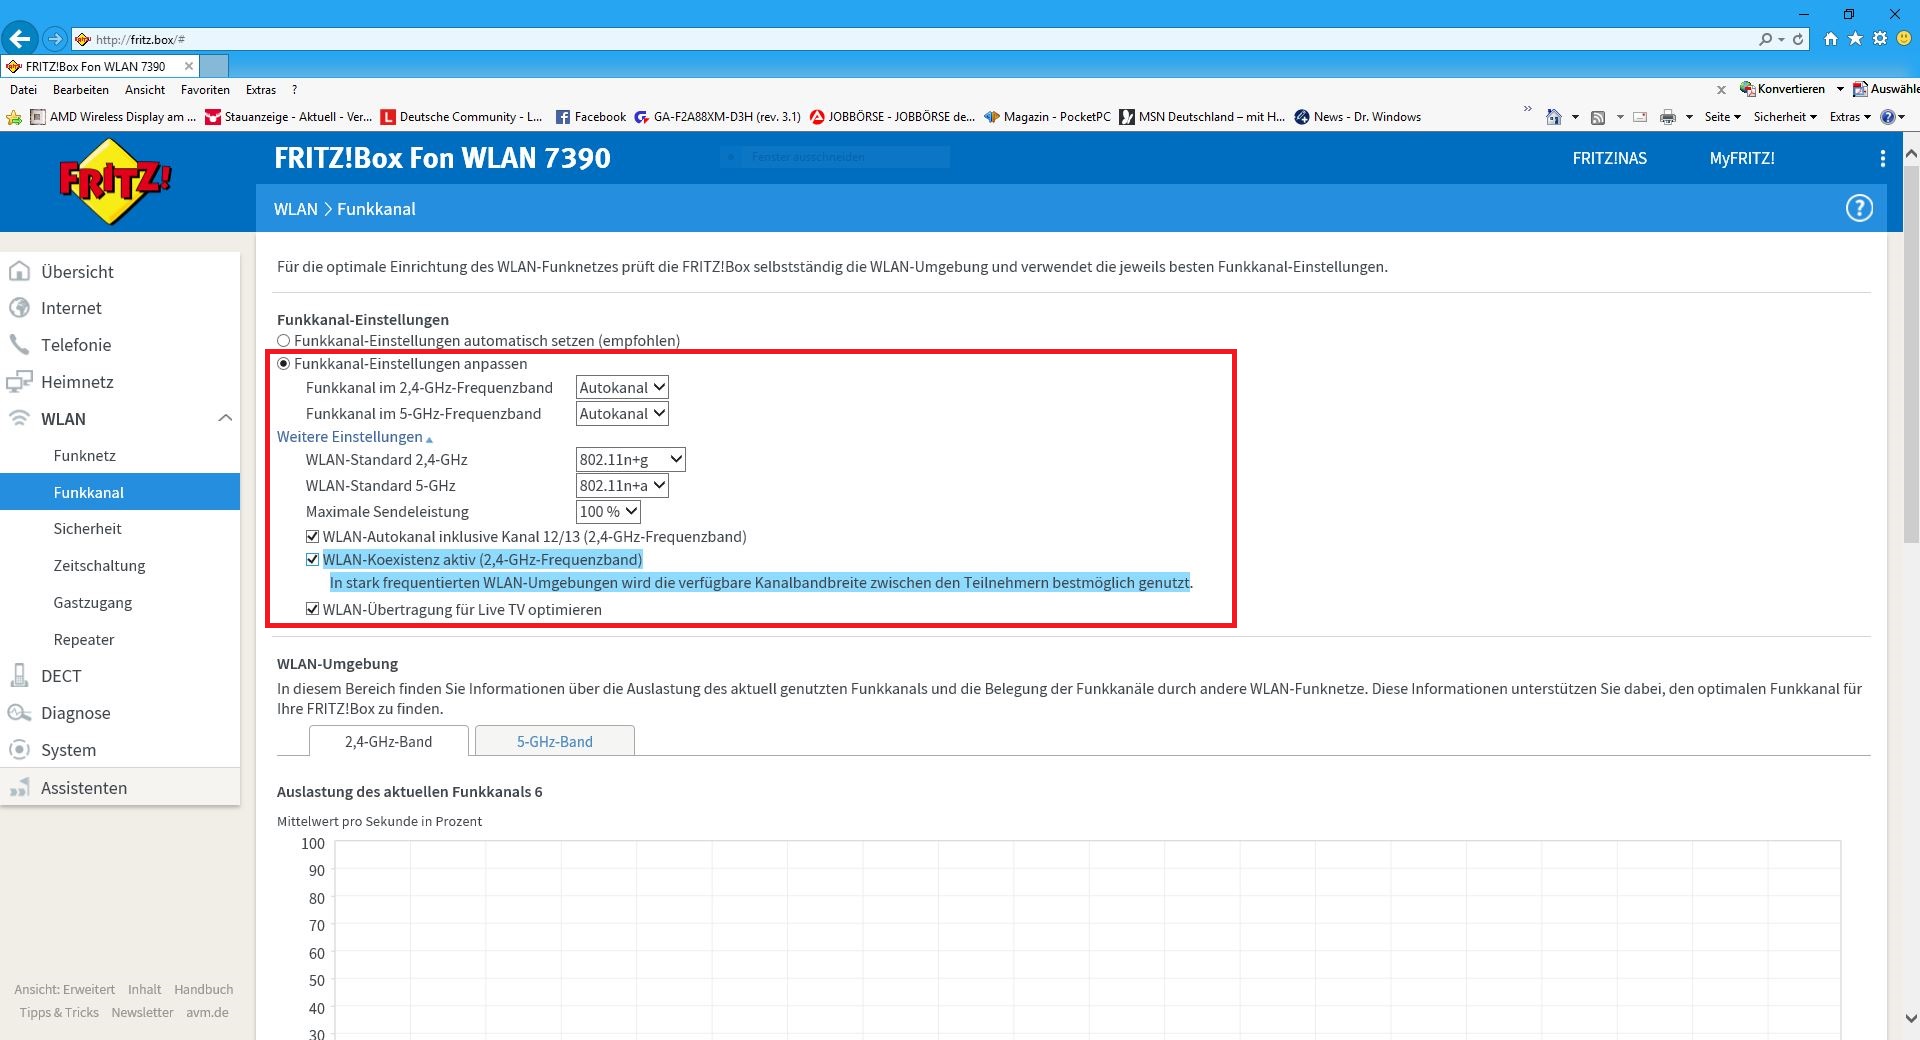Open the Ansicht menu
The width and height of the screenshot is (1920, 1040).
click(145, 89)
